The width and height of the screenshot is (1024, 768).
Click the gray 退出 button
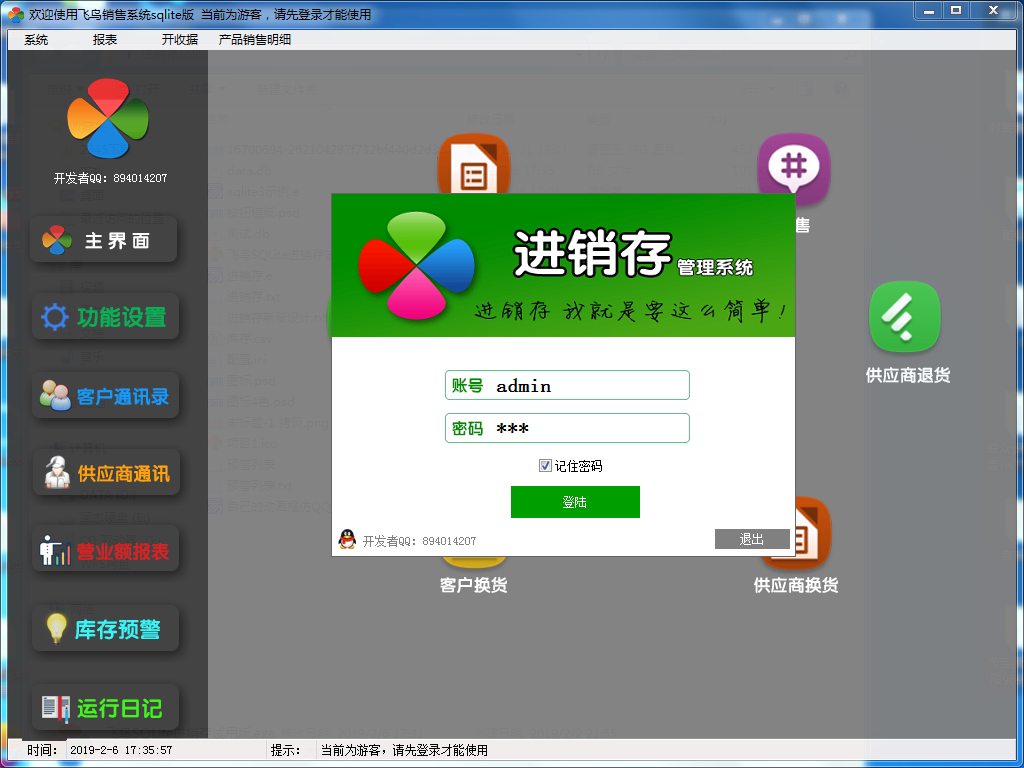click(752, 539)
